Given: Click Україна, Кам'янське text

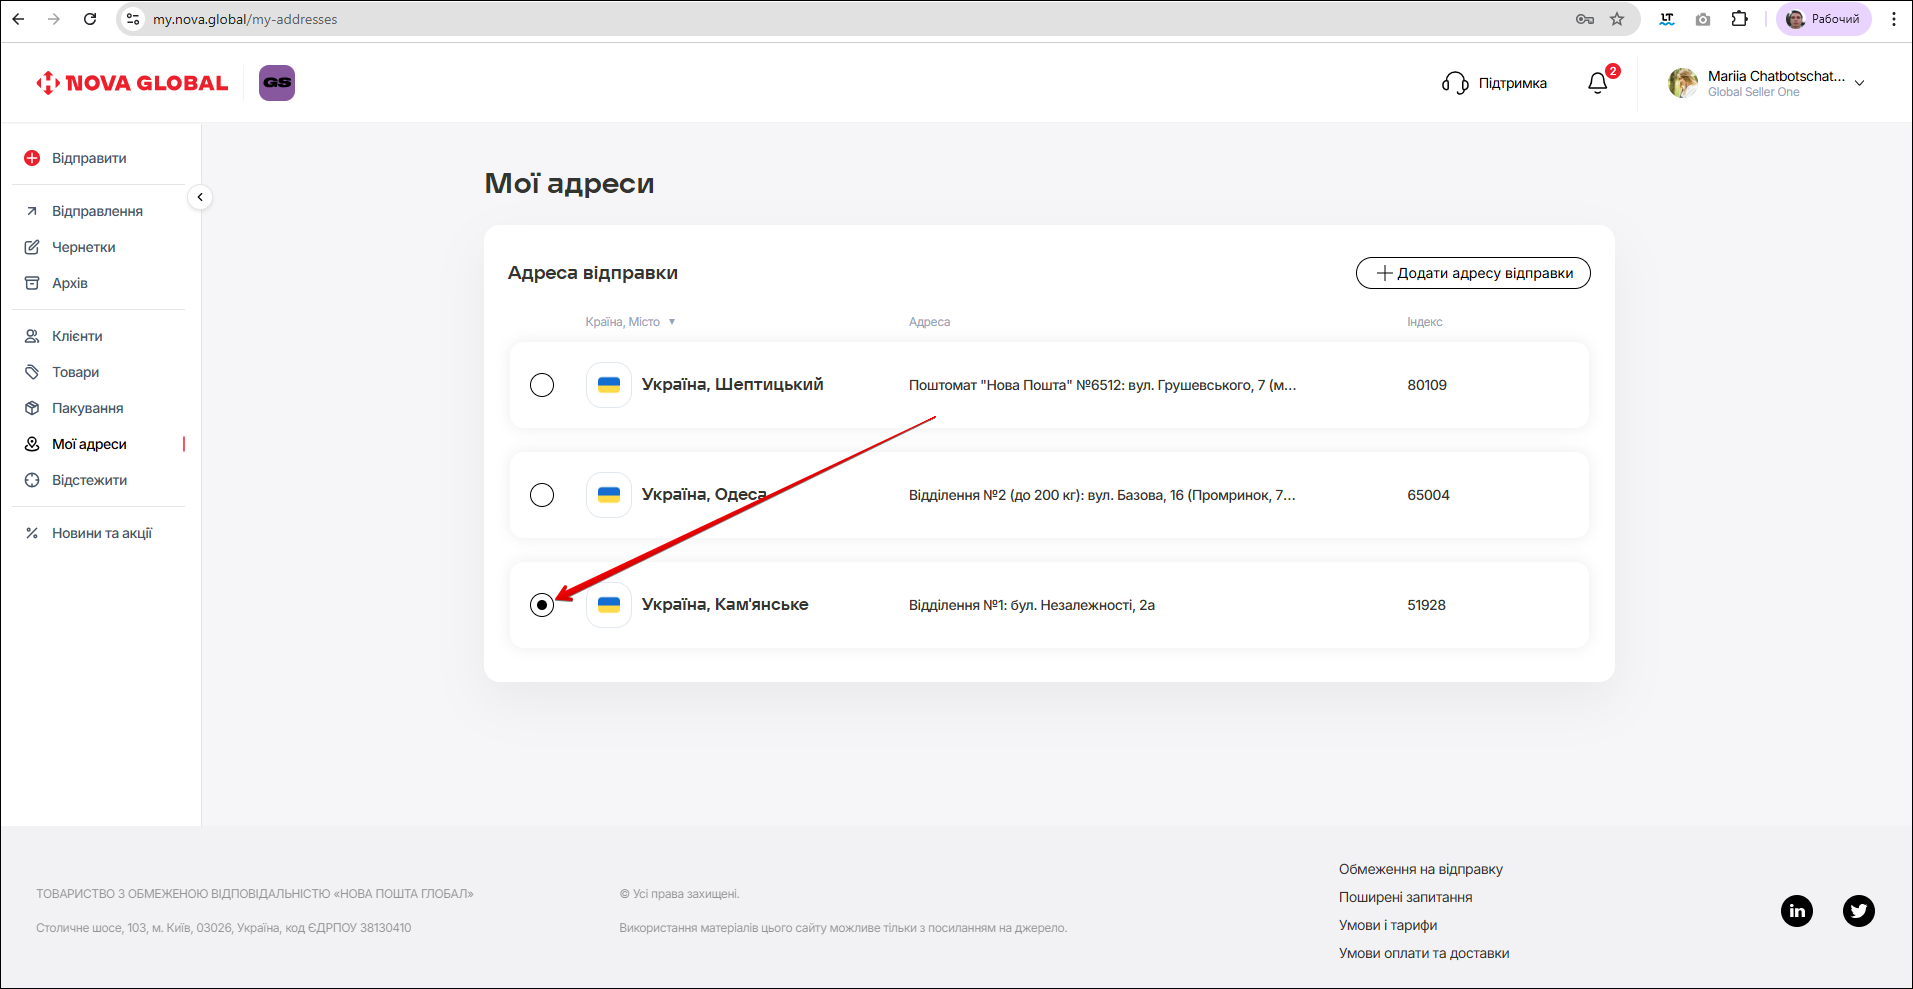Looking at the screenshot, I should click(x=725, y=605).
